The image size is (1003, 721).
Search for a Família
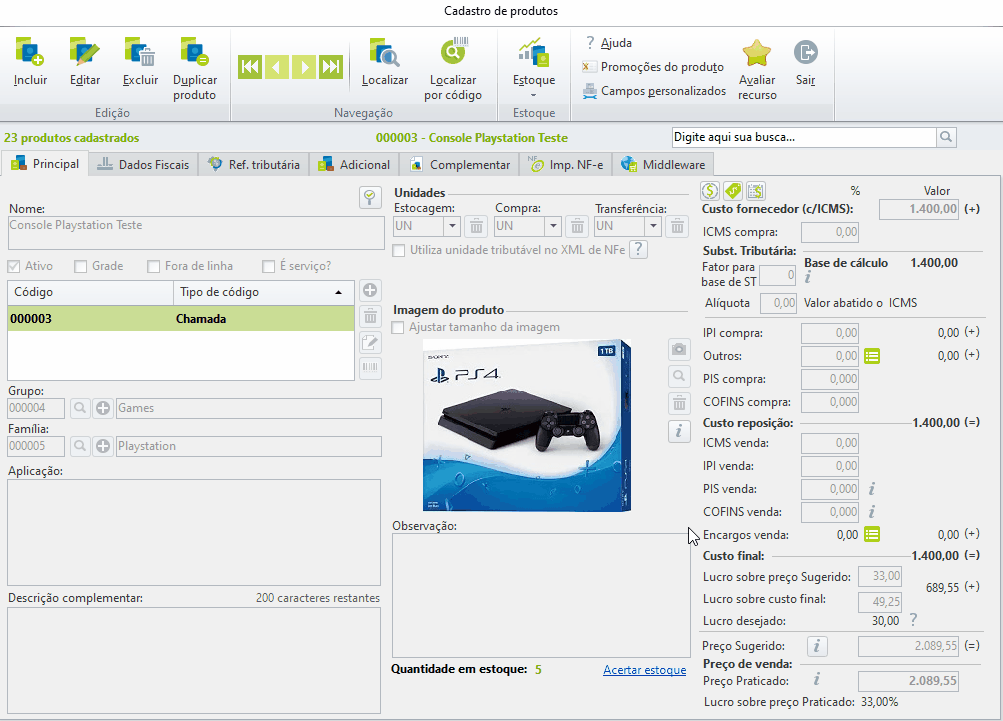[x=79, y=447]
